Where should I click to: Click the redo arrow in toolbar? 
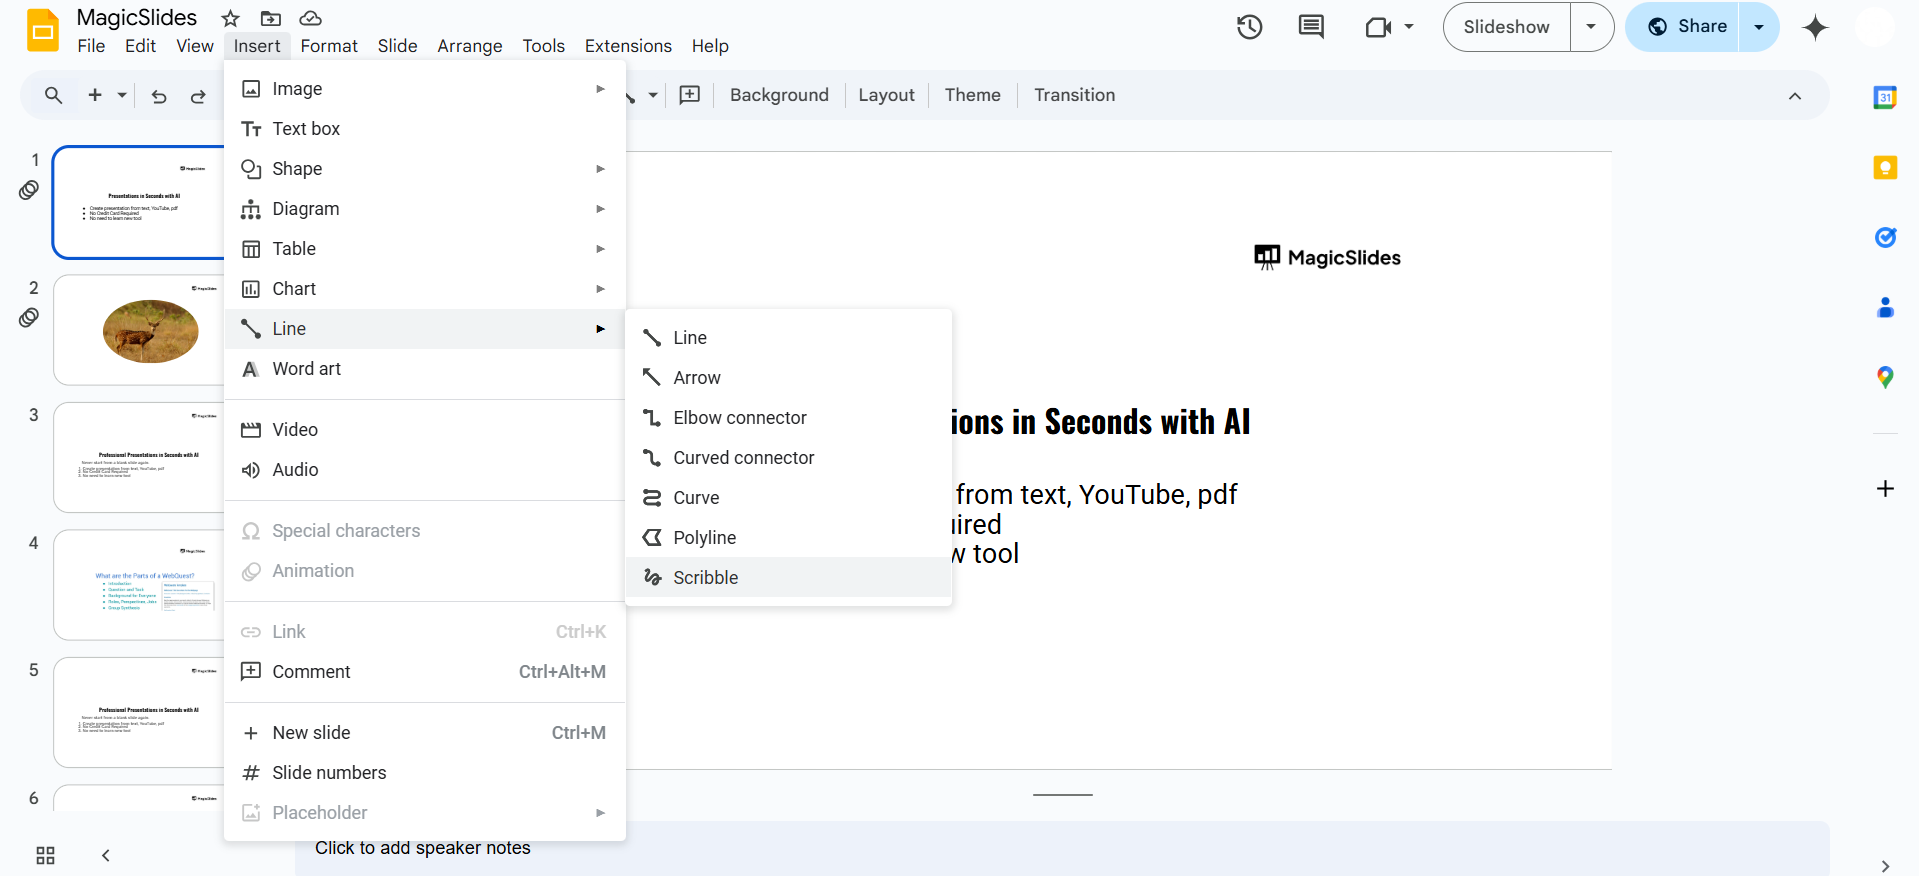(x=198, y=96)
